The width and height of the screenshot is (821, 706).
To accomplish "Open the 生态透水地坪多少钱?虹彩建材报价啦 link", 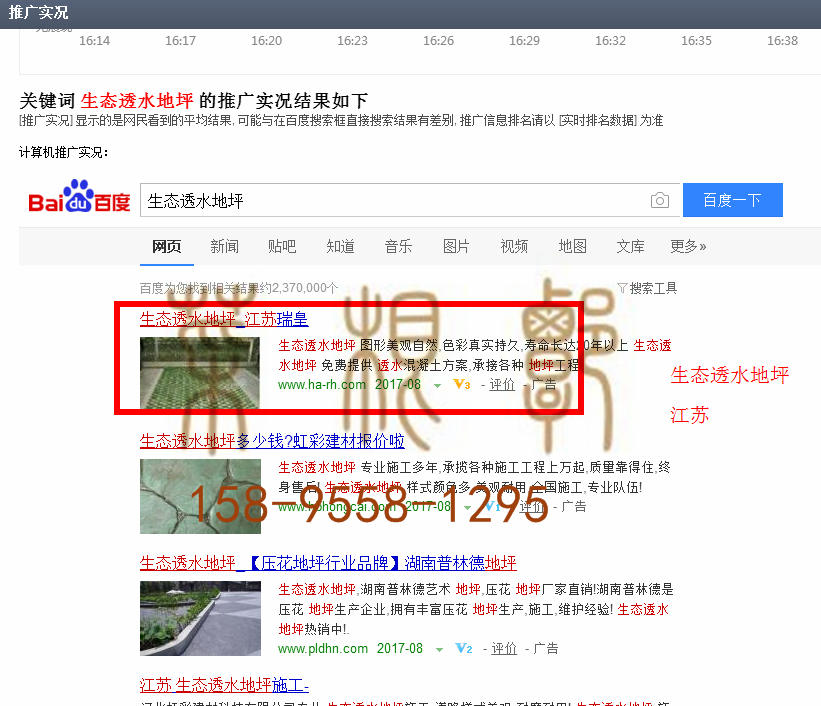I will pos(272,441).
